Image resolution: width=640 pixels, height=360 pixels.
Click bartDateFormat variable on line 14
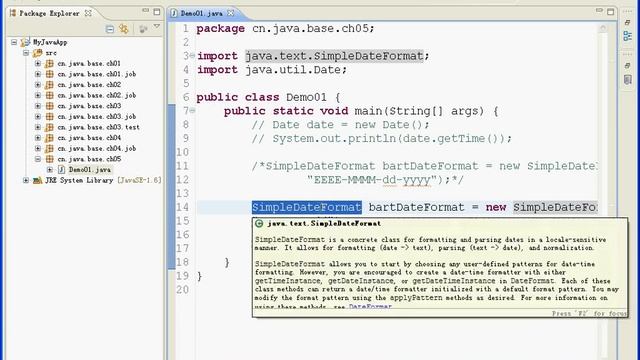pyautogui.click(x=416, y=207)
